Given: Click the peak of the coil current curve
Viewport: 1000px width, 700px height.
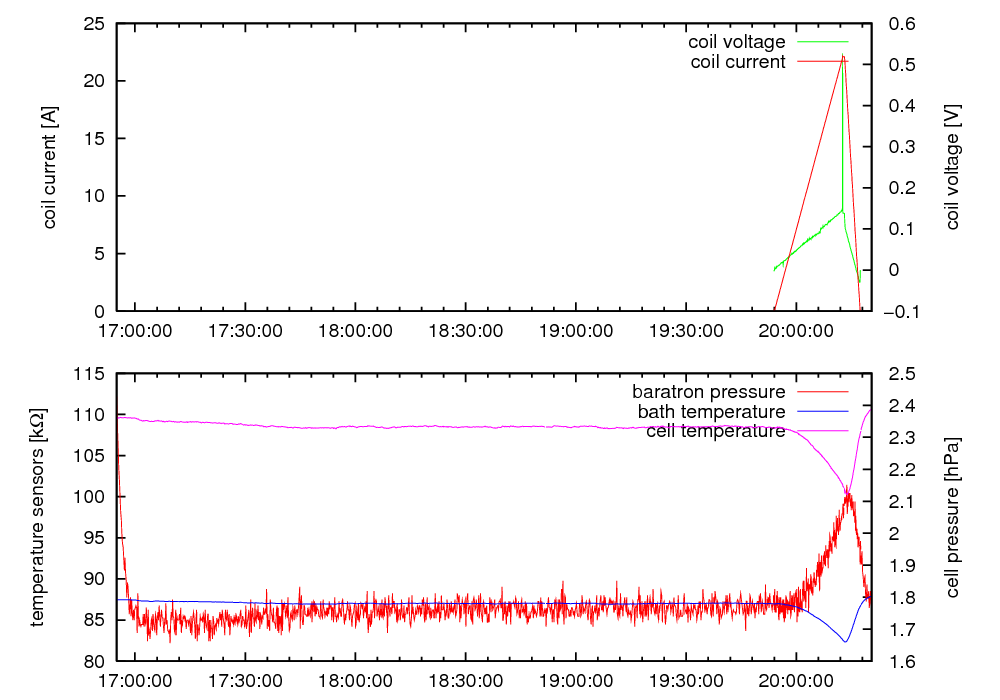Looking at the screenshot, I should (843, 56).
